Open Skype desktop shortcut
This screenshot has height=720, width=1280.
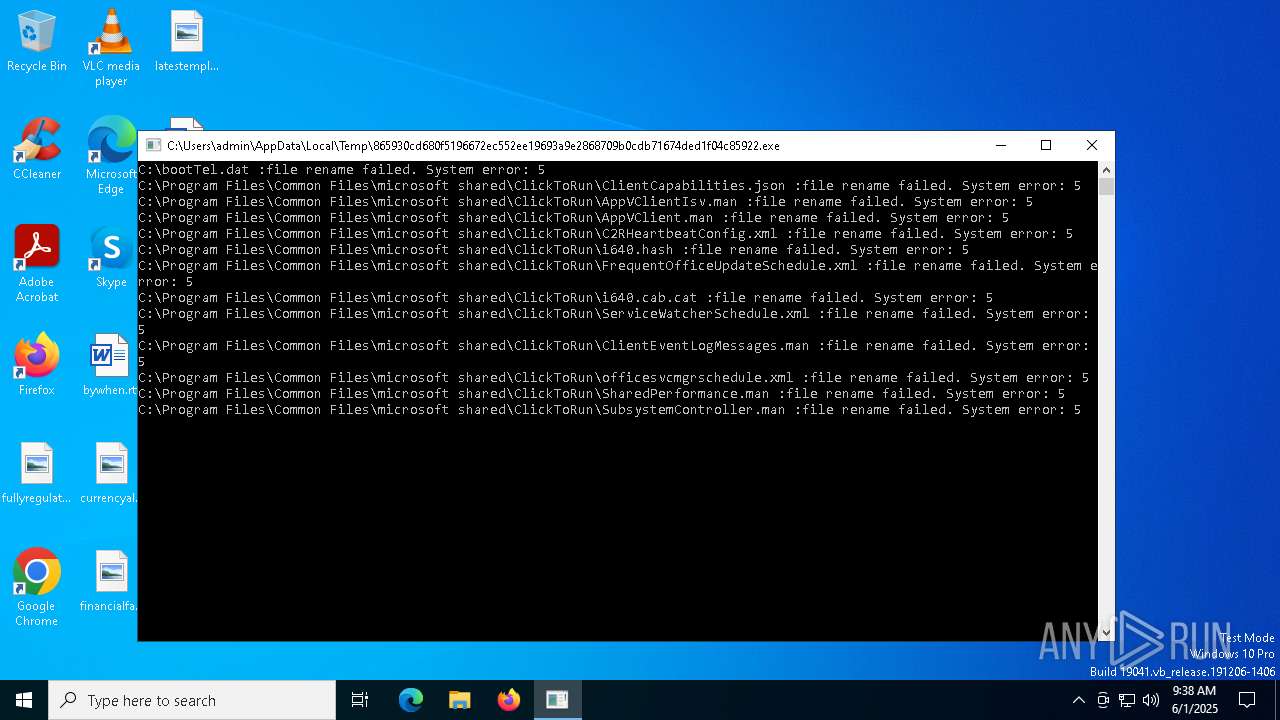click(111, 258)
